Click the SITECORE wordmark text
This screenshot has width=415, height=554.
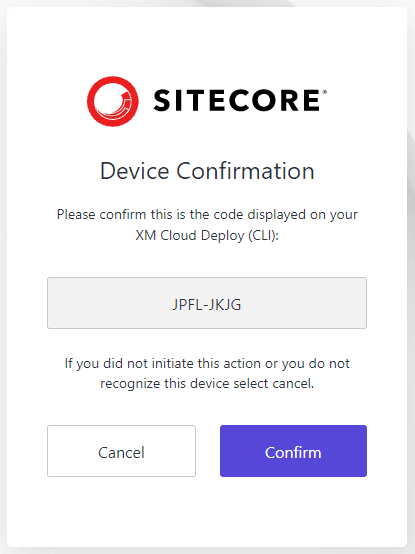click(237, 100)
